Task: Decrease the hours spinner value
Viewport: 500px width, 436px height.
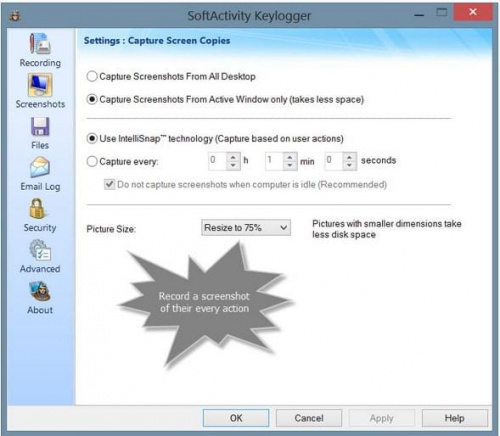Action: point(233,165)
